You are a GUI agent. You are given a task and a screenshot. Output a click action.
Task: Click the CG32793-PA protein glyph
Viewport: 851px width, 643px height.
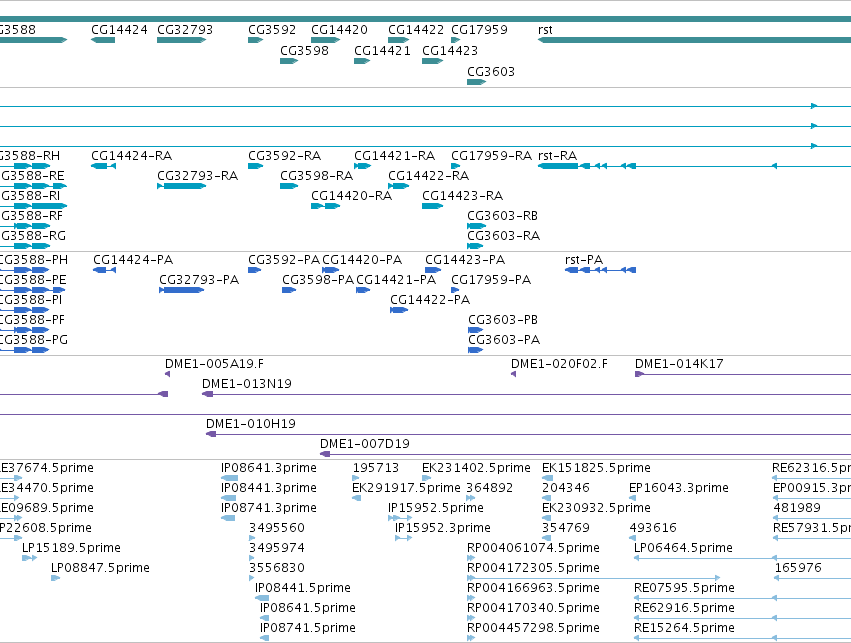(x=181, y=290)
